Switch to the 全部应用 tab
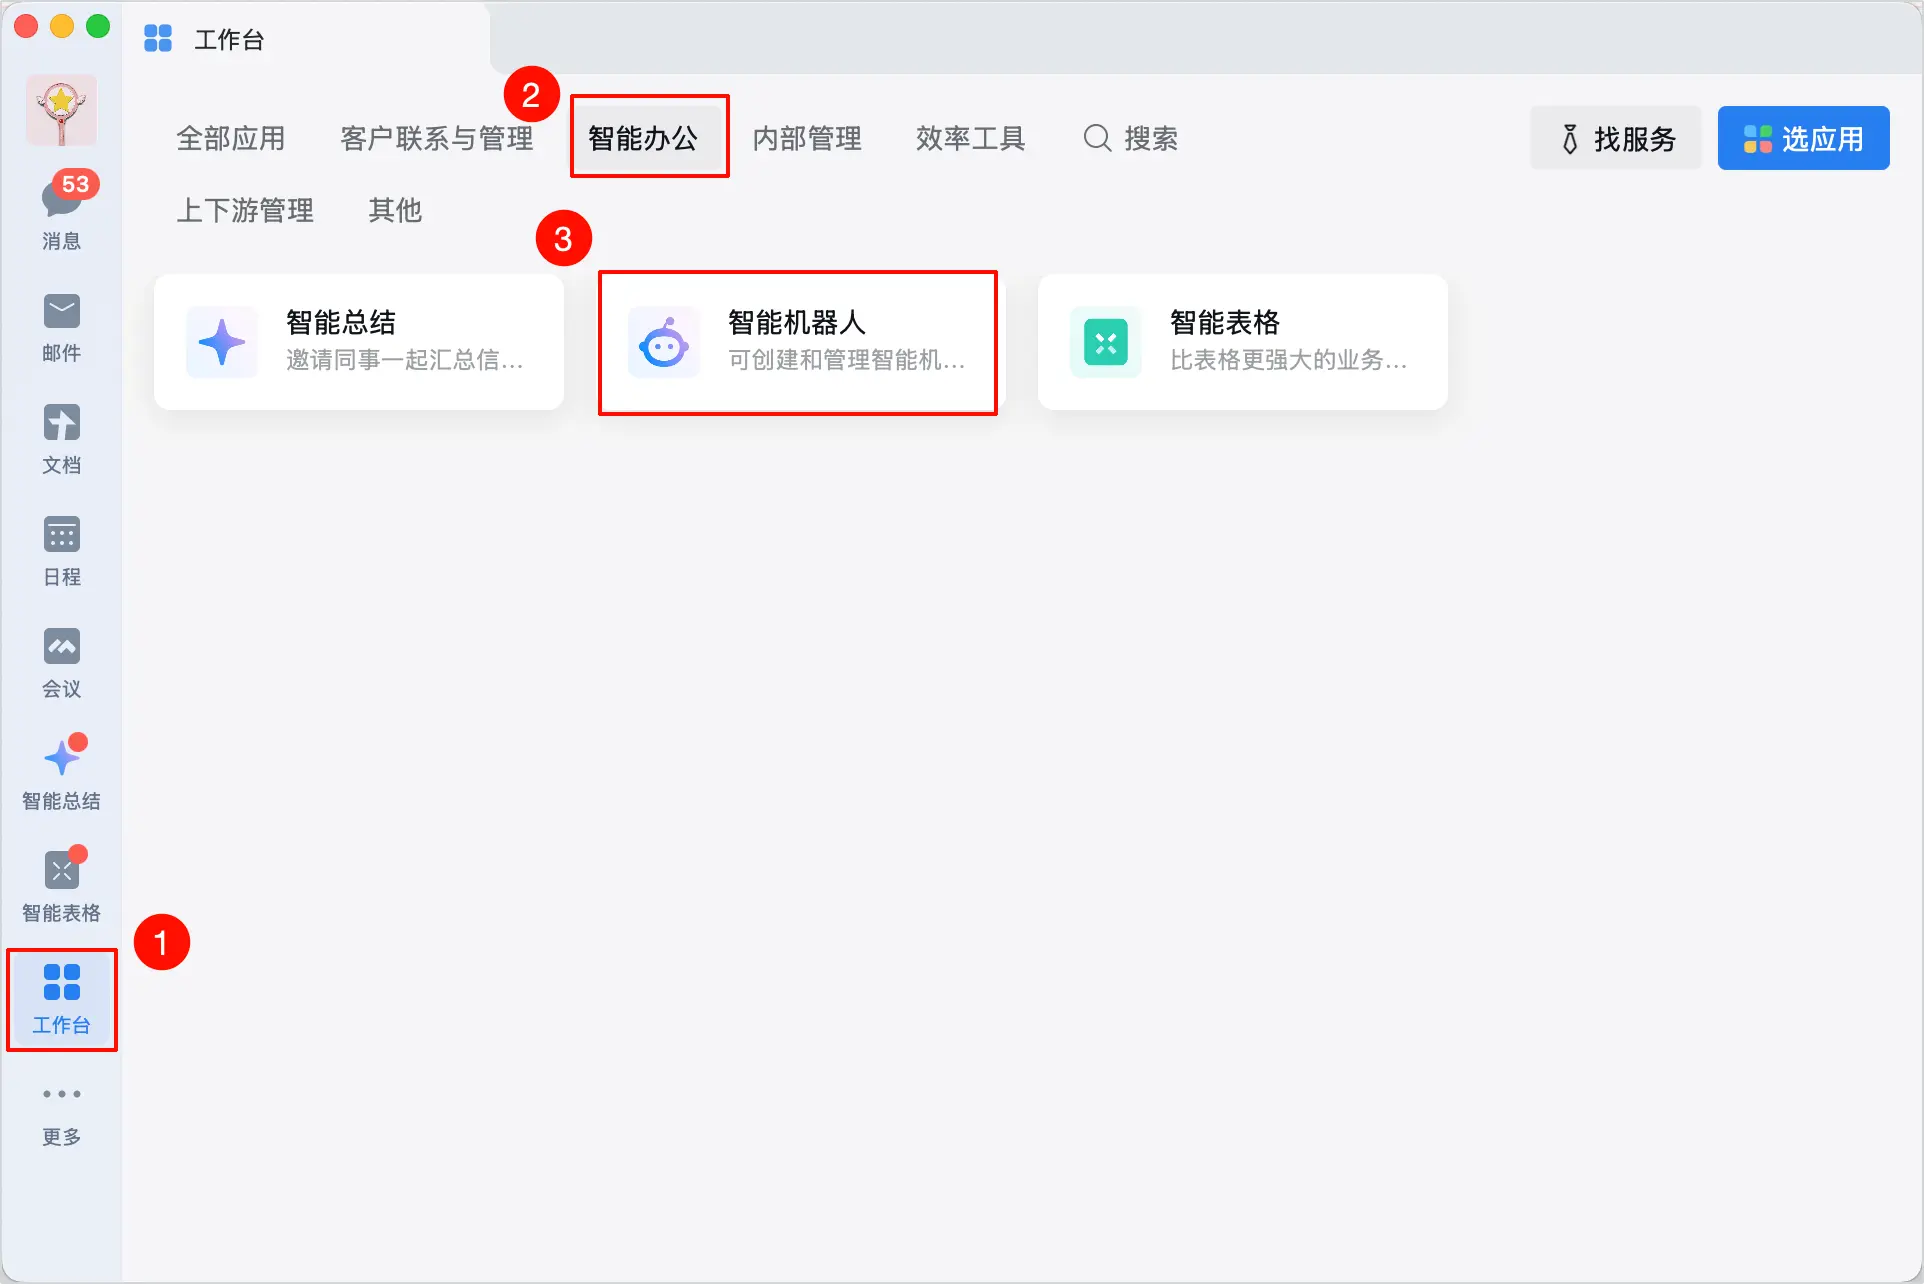The width and height of the screenshot is (1924, 1284). pos(231,137)
